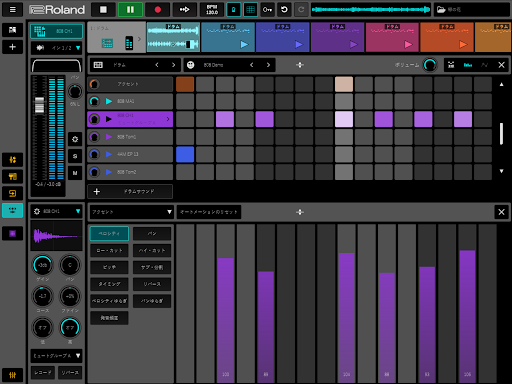Click the BPM 120.0 tempo display
The width and height of the screenshot is (512, 384).
point(212,10)
